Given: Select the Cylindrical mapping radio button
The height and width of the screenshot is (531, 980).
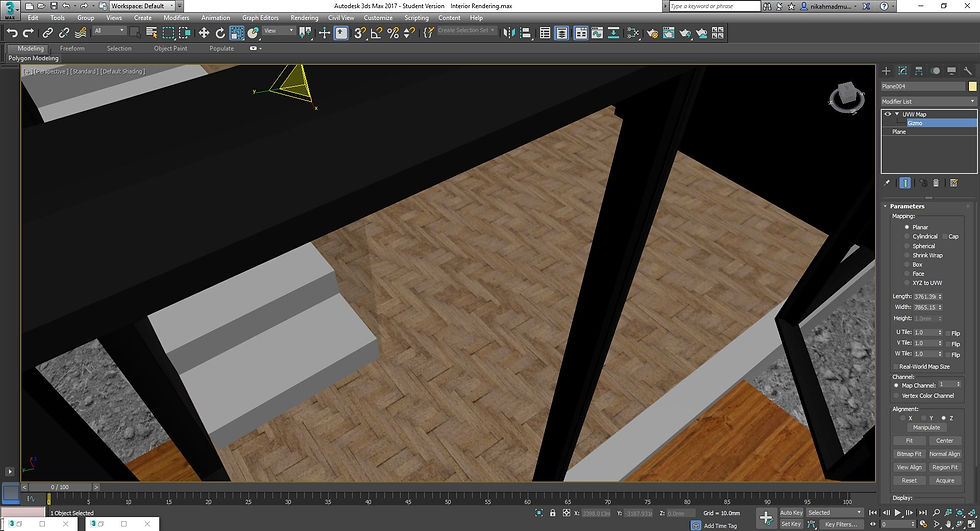Looking at the screenshot, I should tap(907, 237).
